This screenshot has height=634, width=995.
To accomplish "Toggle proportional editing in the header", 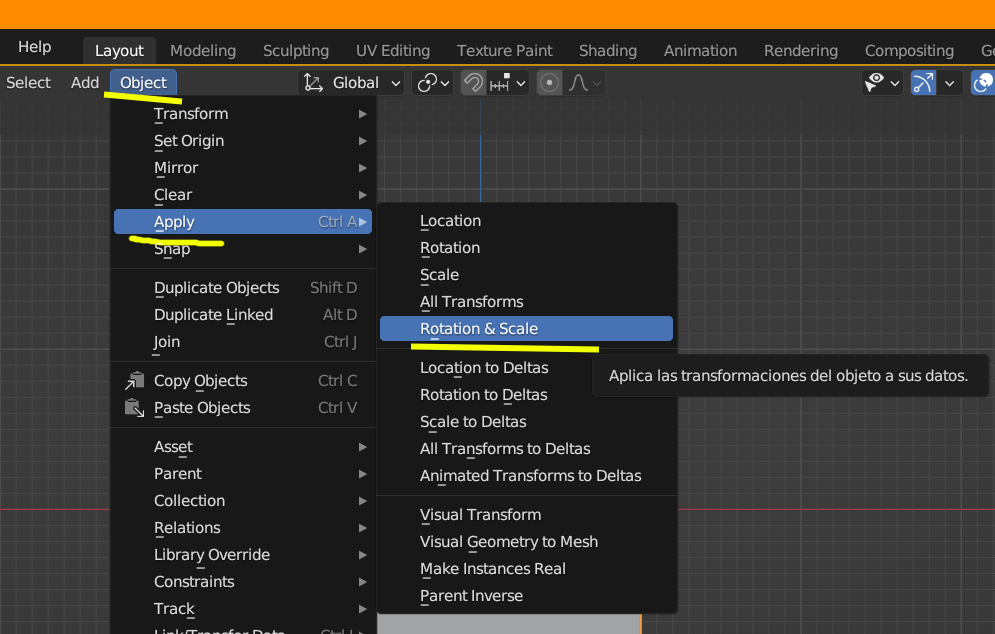I will pos(549,83).
